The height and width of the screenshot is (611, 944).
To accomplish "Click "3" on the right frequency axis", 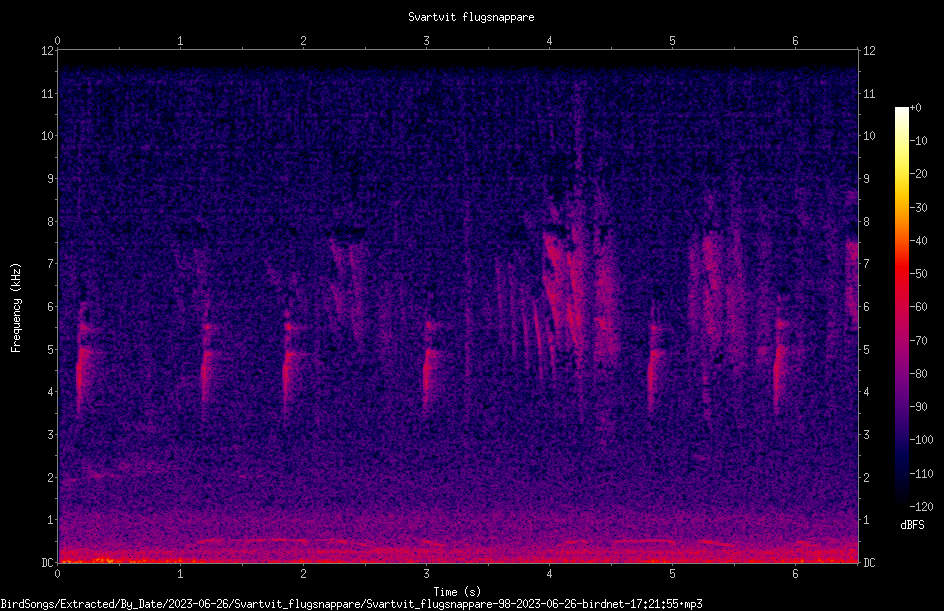I will pyautogui.click(x=866, y=435).
